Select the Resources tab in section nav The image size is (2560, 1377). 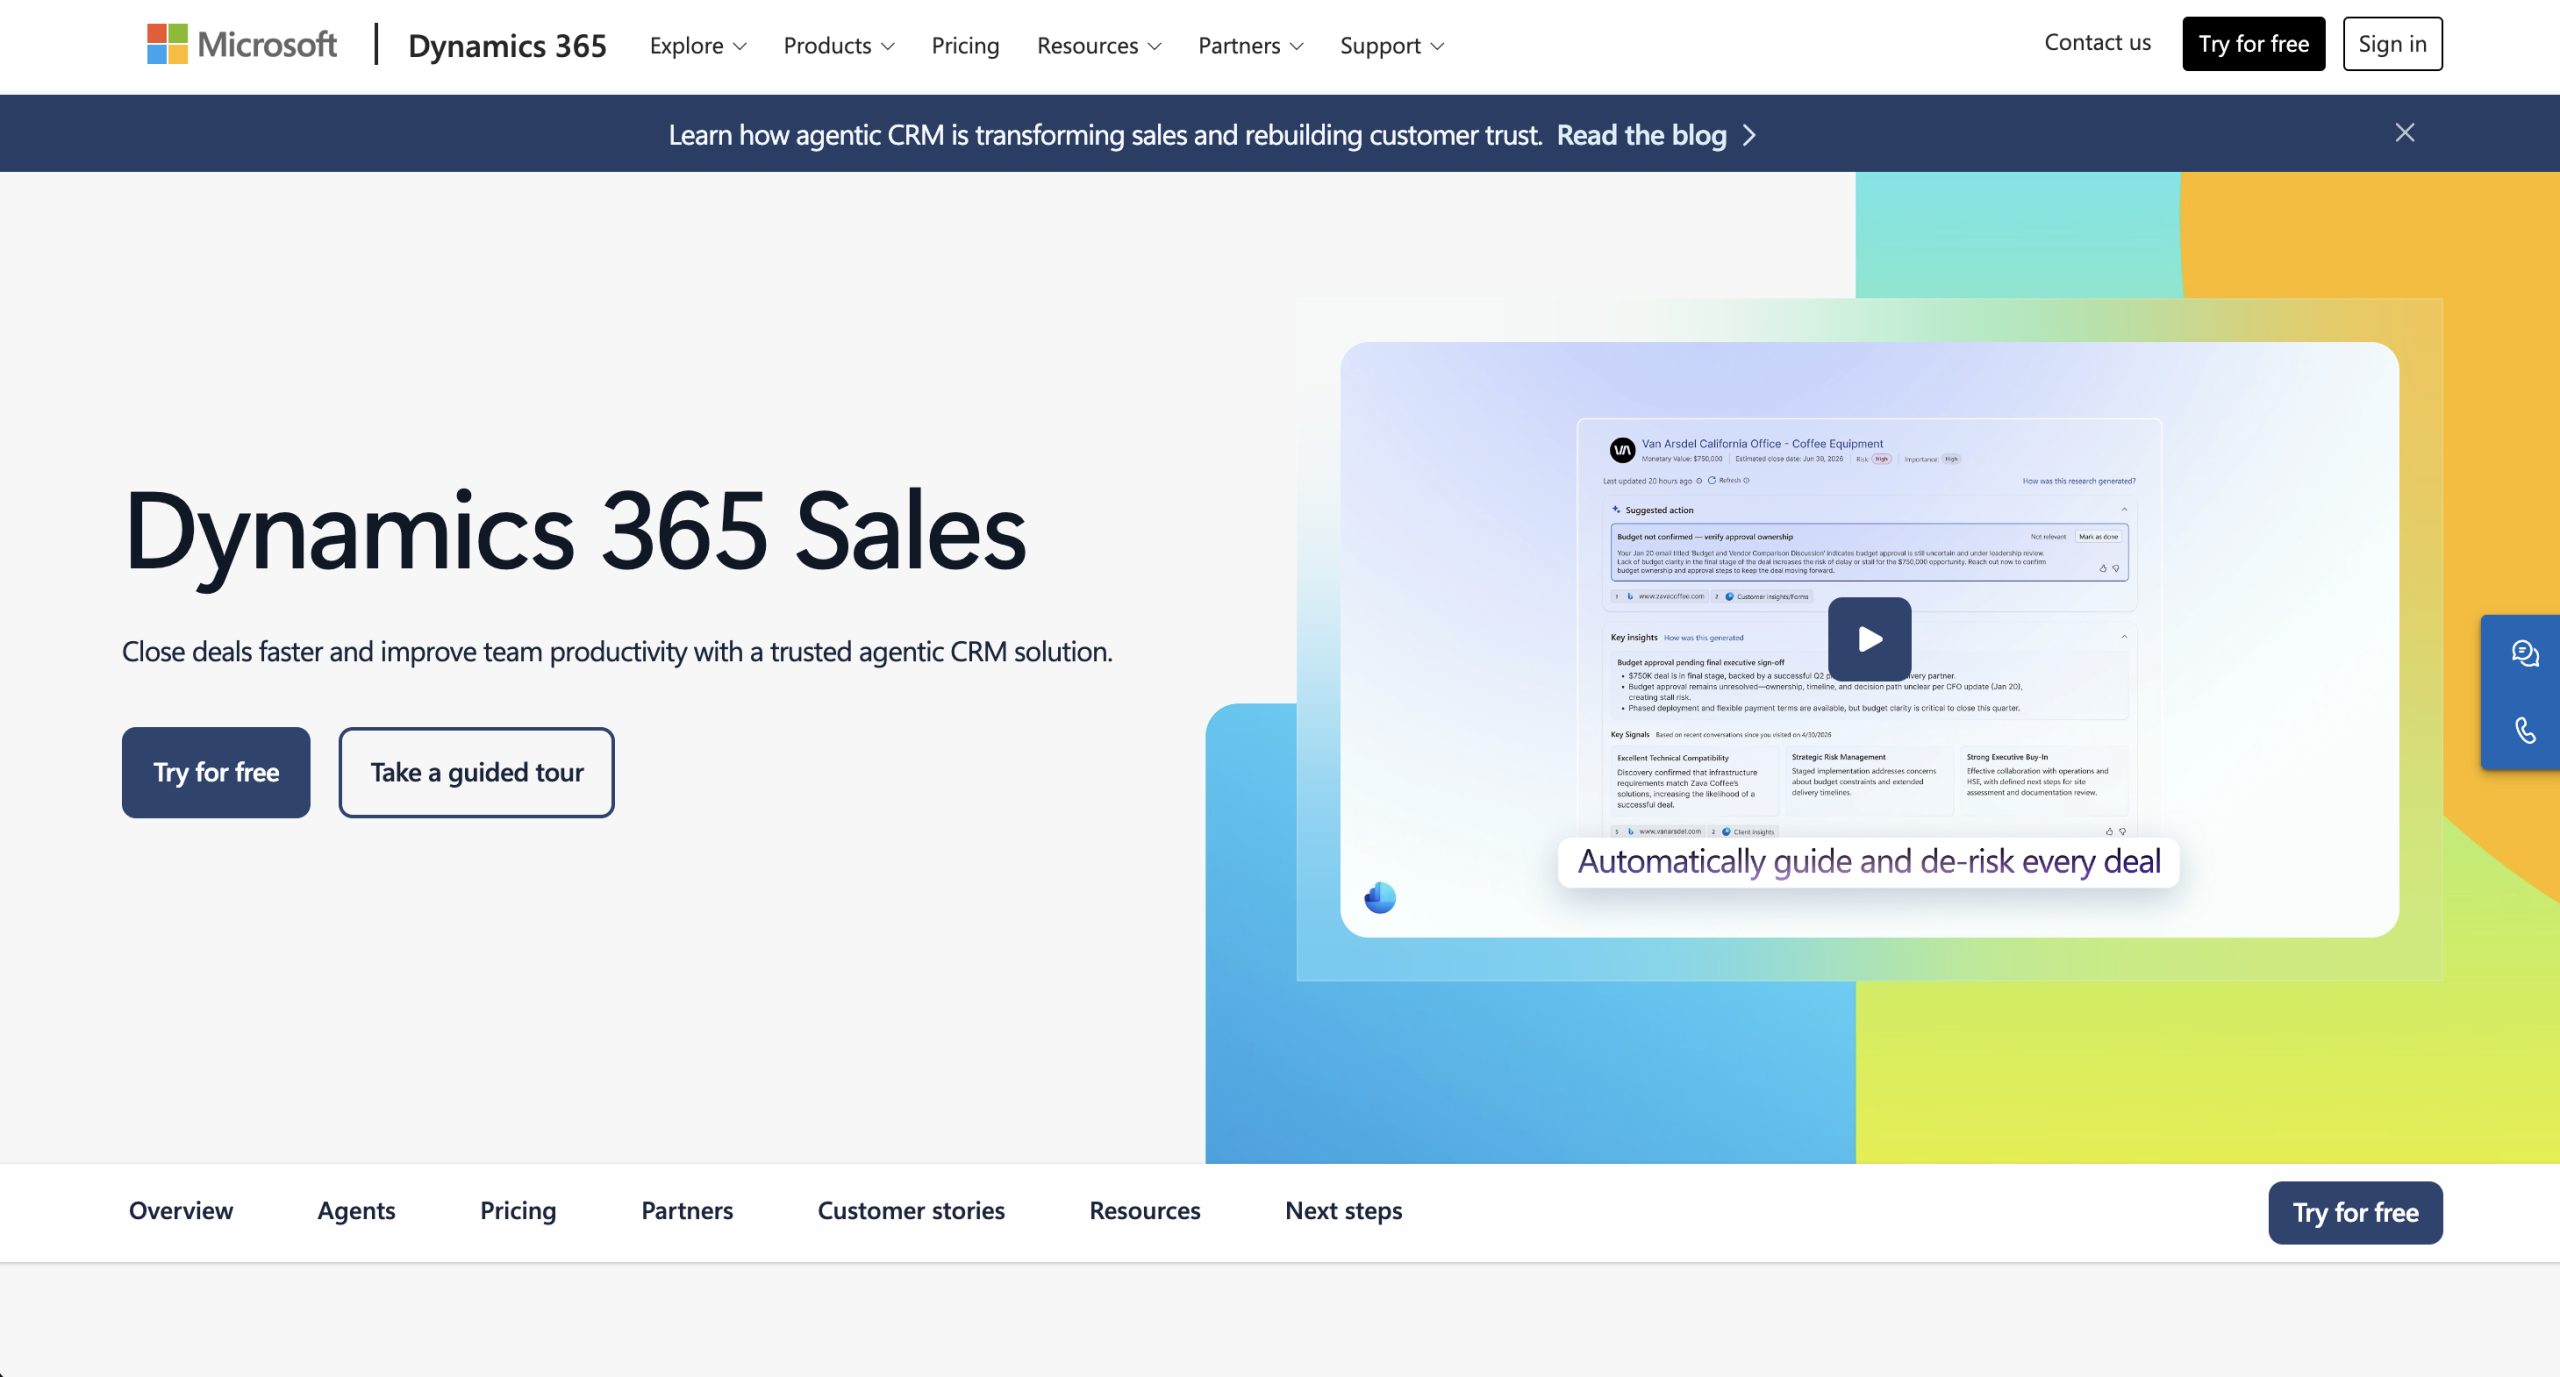(1145, 1211)
